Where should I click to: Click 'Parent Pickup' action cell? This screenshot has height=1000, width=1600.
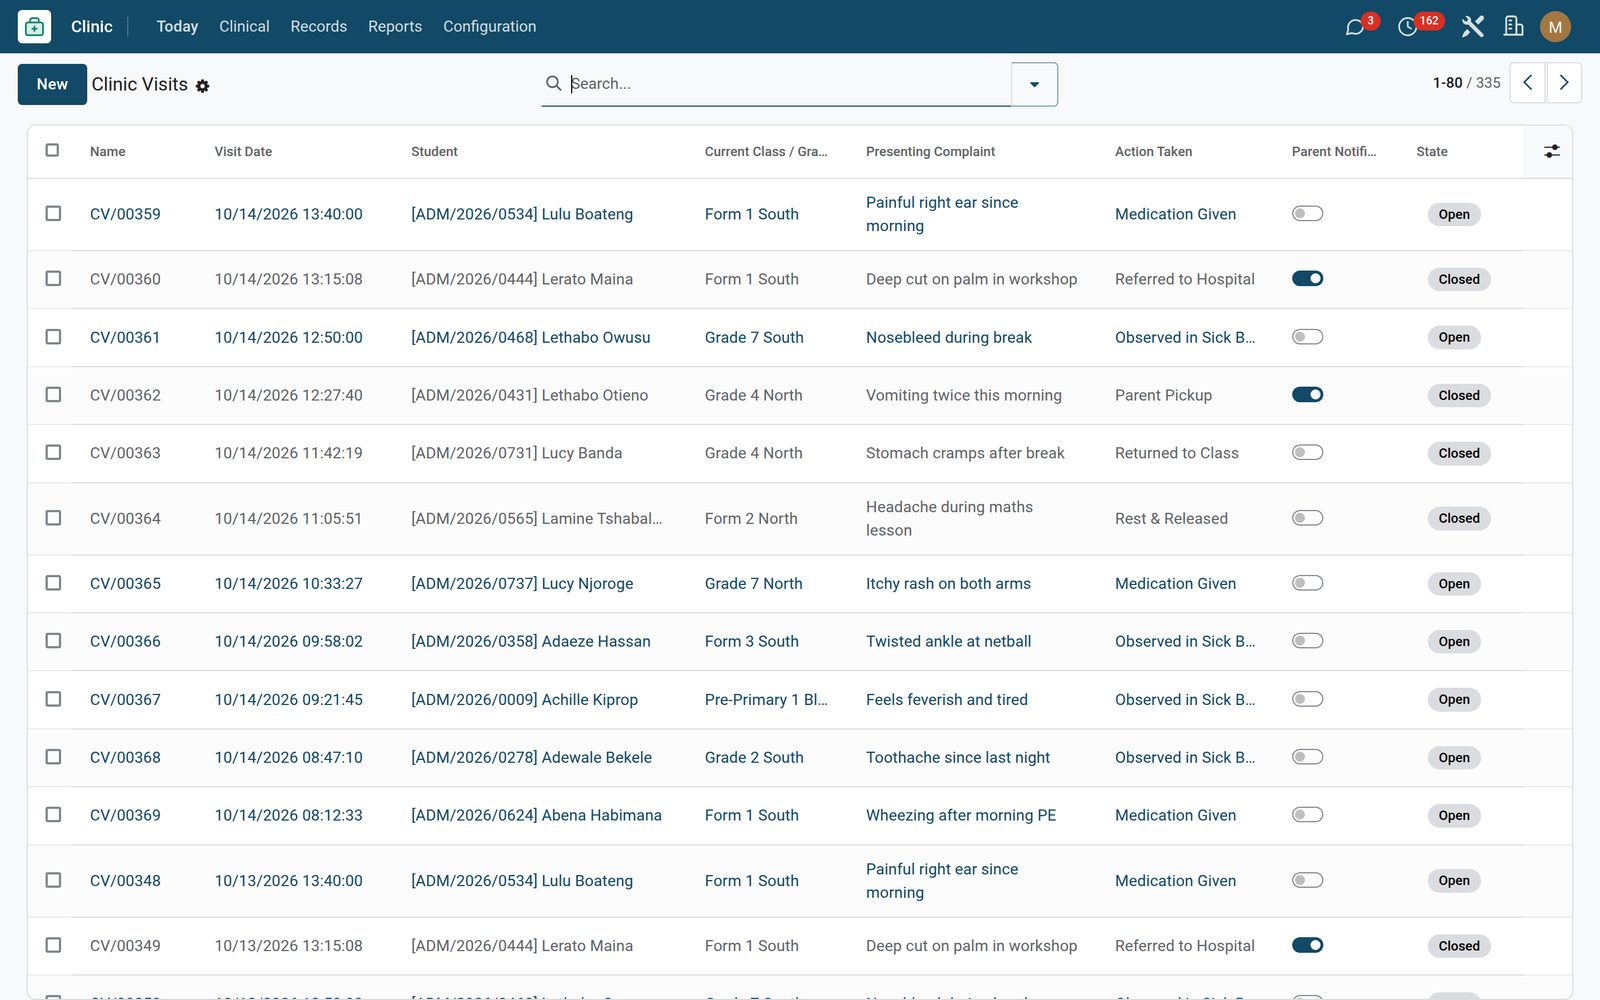pyautogui.click(x=1163, y=395)
